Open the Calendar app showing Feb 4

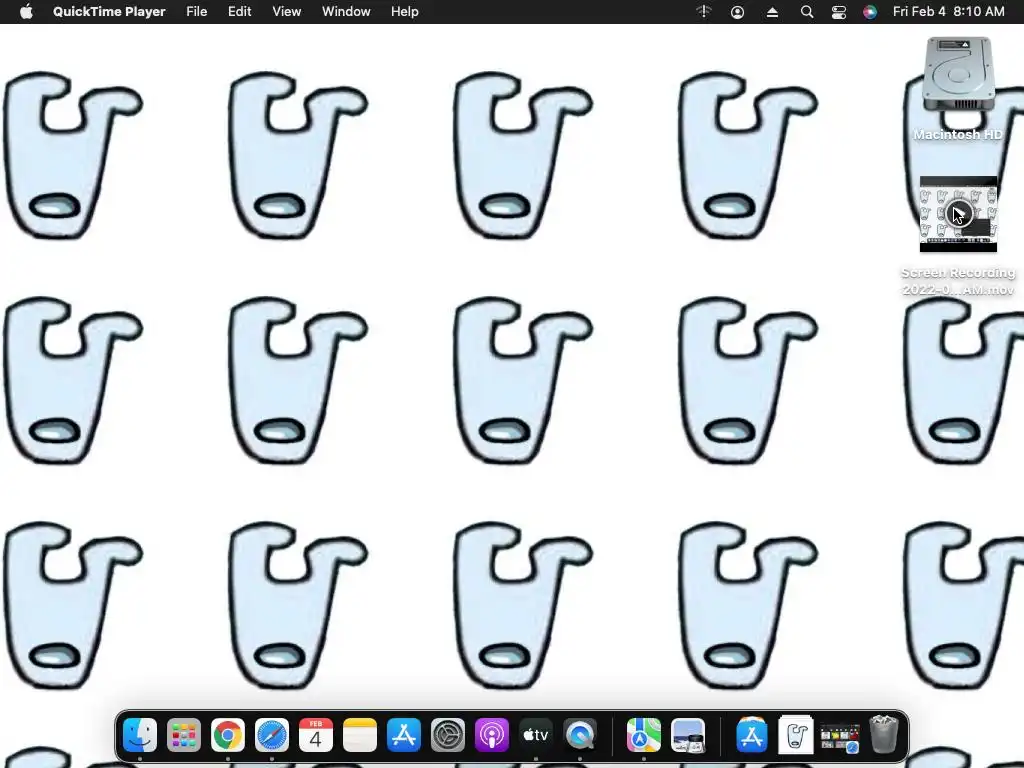pyautogui.click(x=315, y=735)
